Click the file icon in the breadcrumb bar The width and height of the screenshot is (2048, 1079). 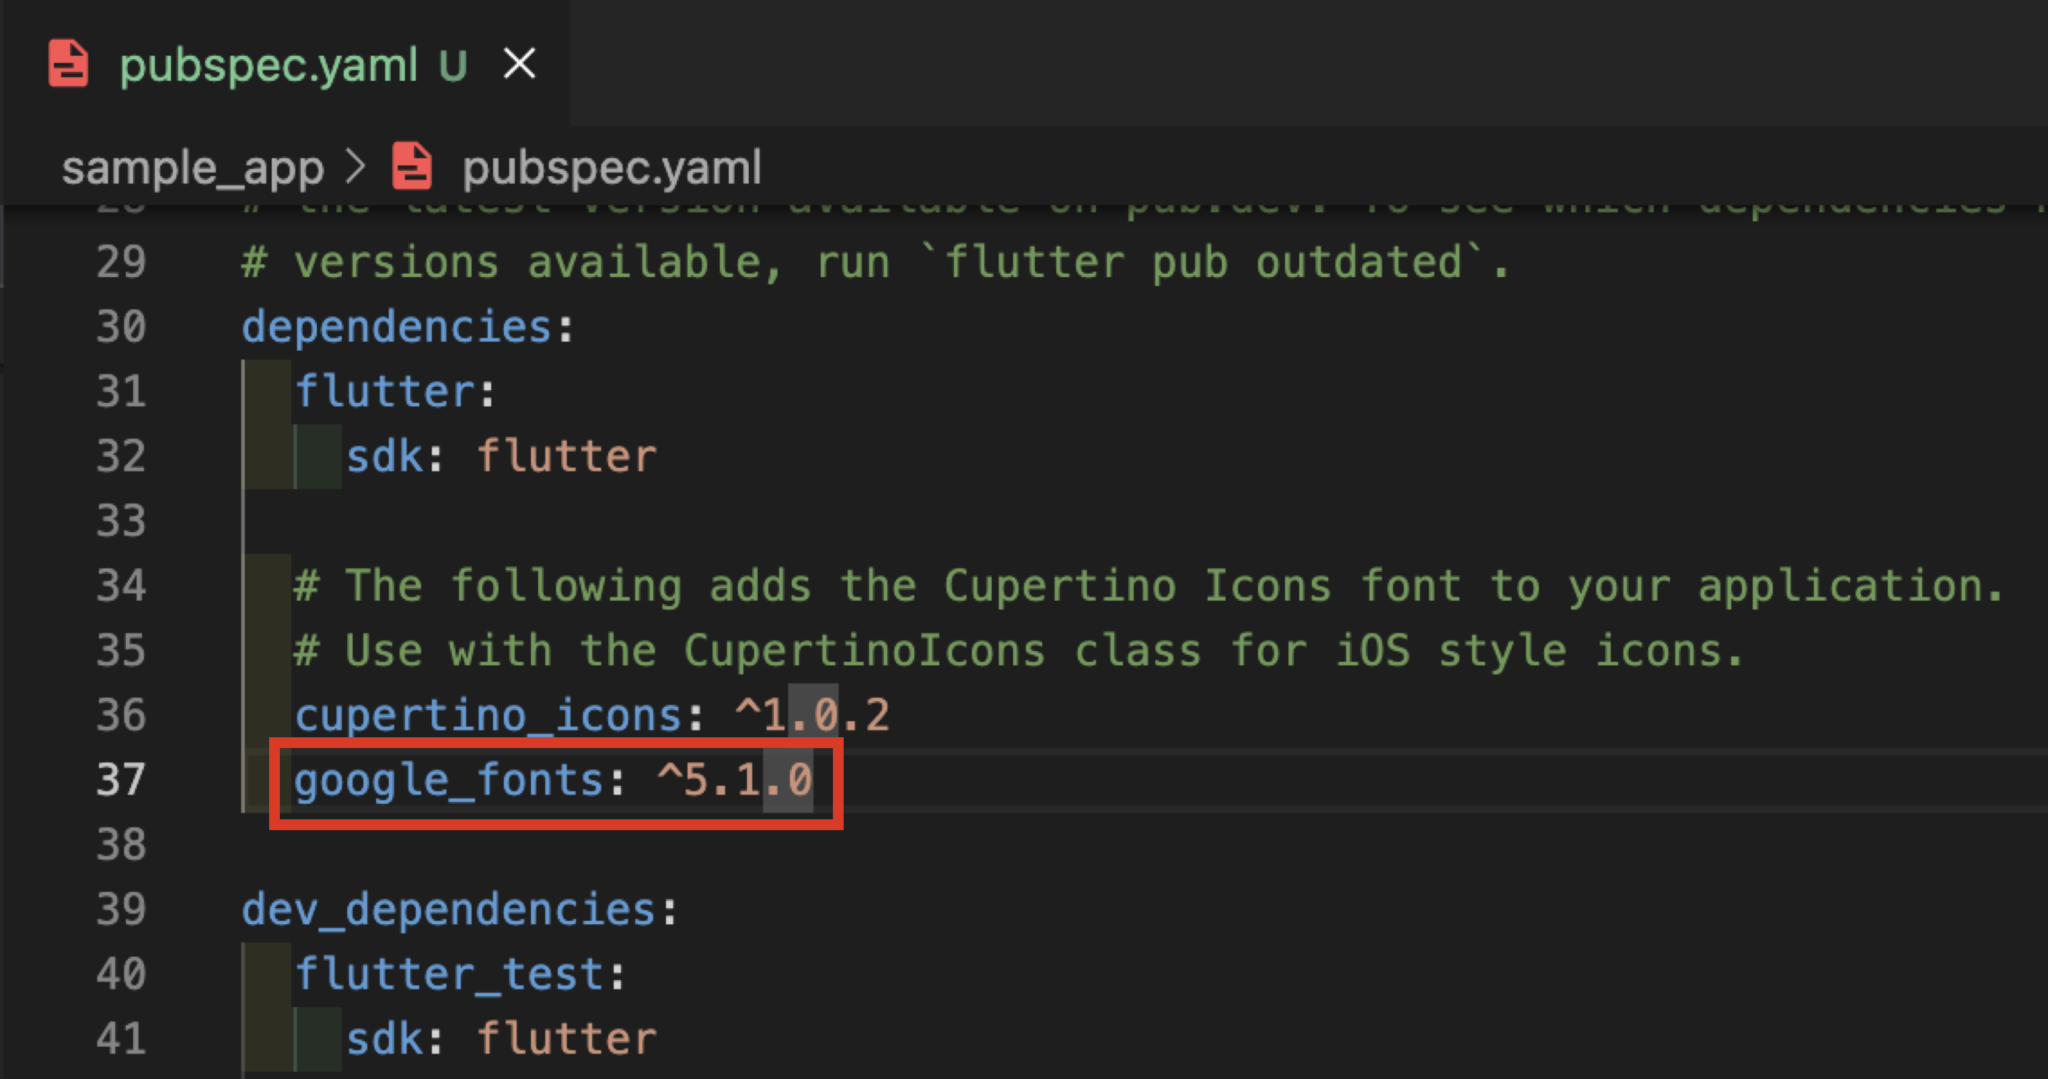(x=411, y=167)
